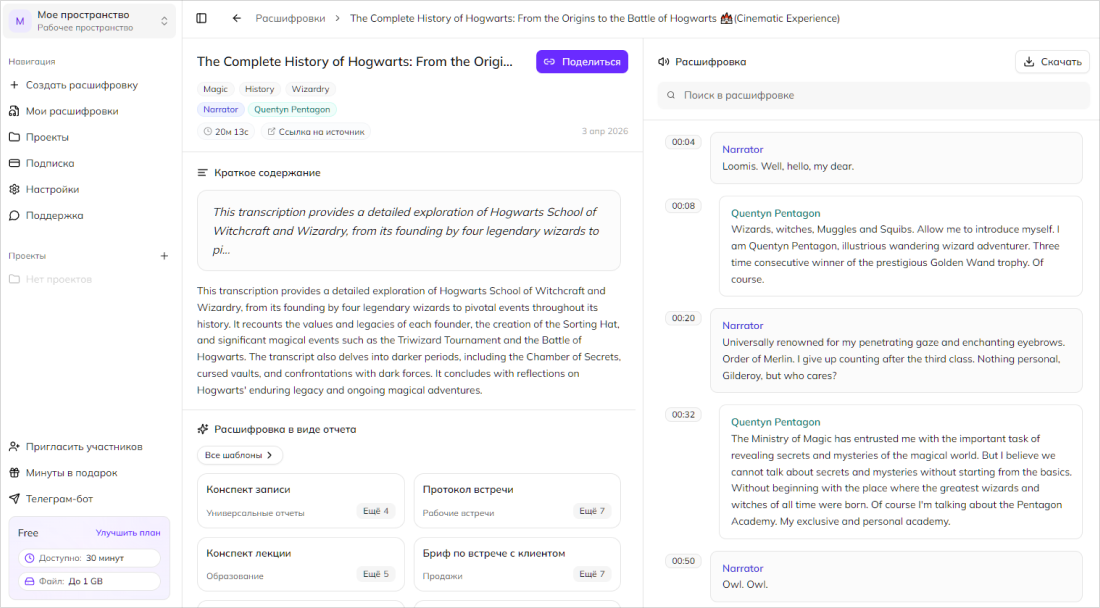Open Мои расшифровки in navigation

click(x=71, y=111)
